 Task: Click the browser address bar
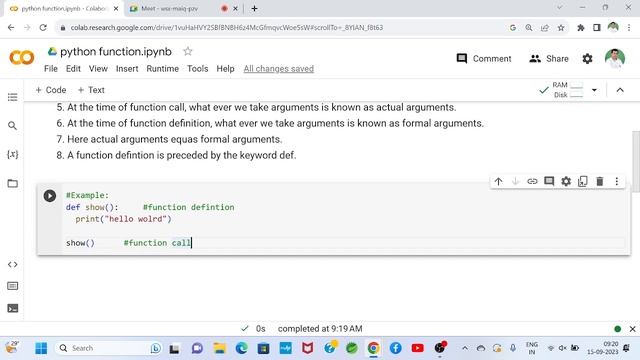click(x=282, y=28)
